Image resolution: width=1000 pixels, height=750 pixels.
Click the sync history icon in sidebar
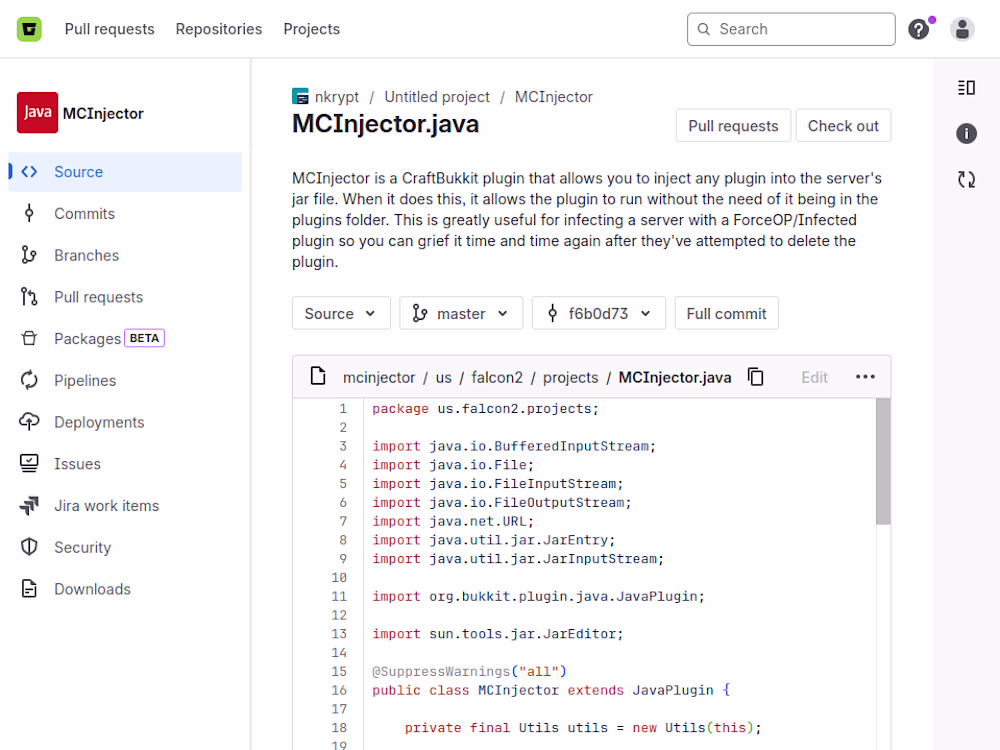coord(966,180)
